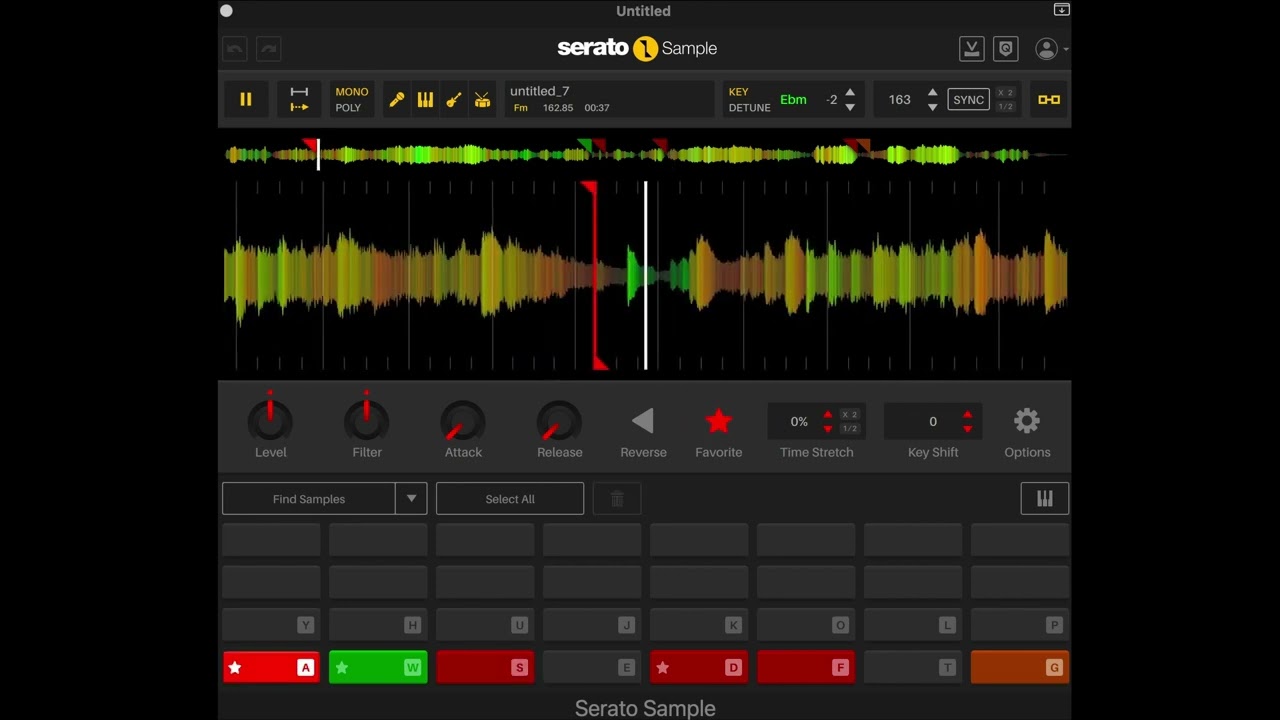Decrease key value with down arrow
The image size is (1280, 720).
pos(850,107)
